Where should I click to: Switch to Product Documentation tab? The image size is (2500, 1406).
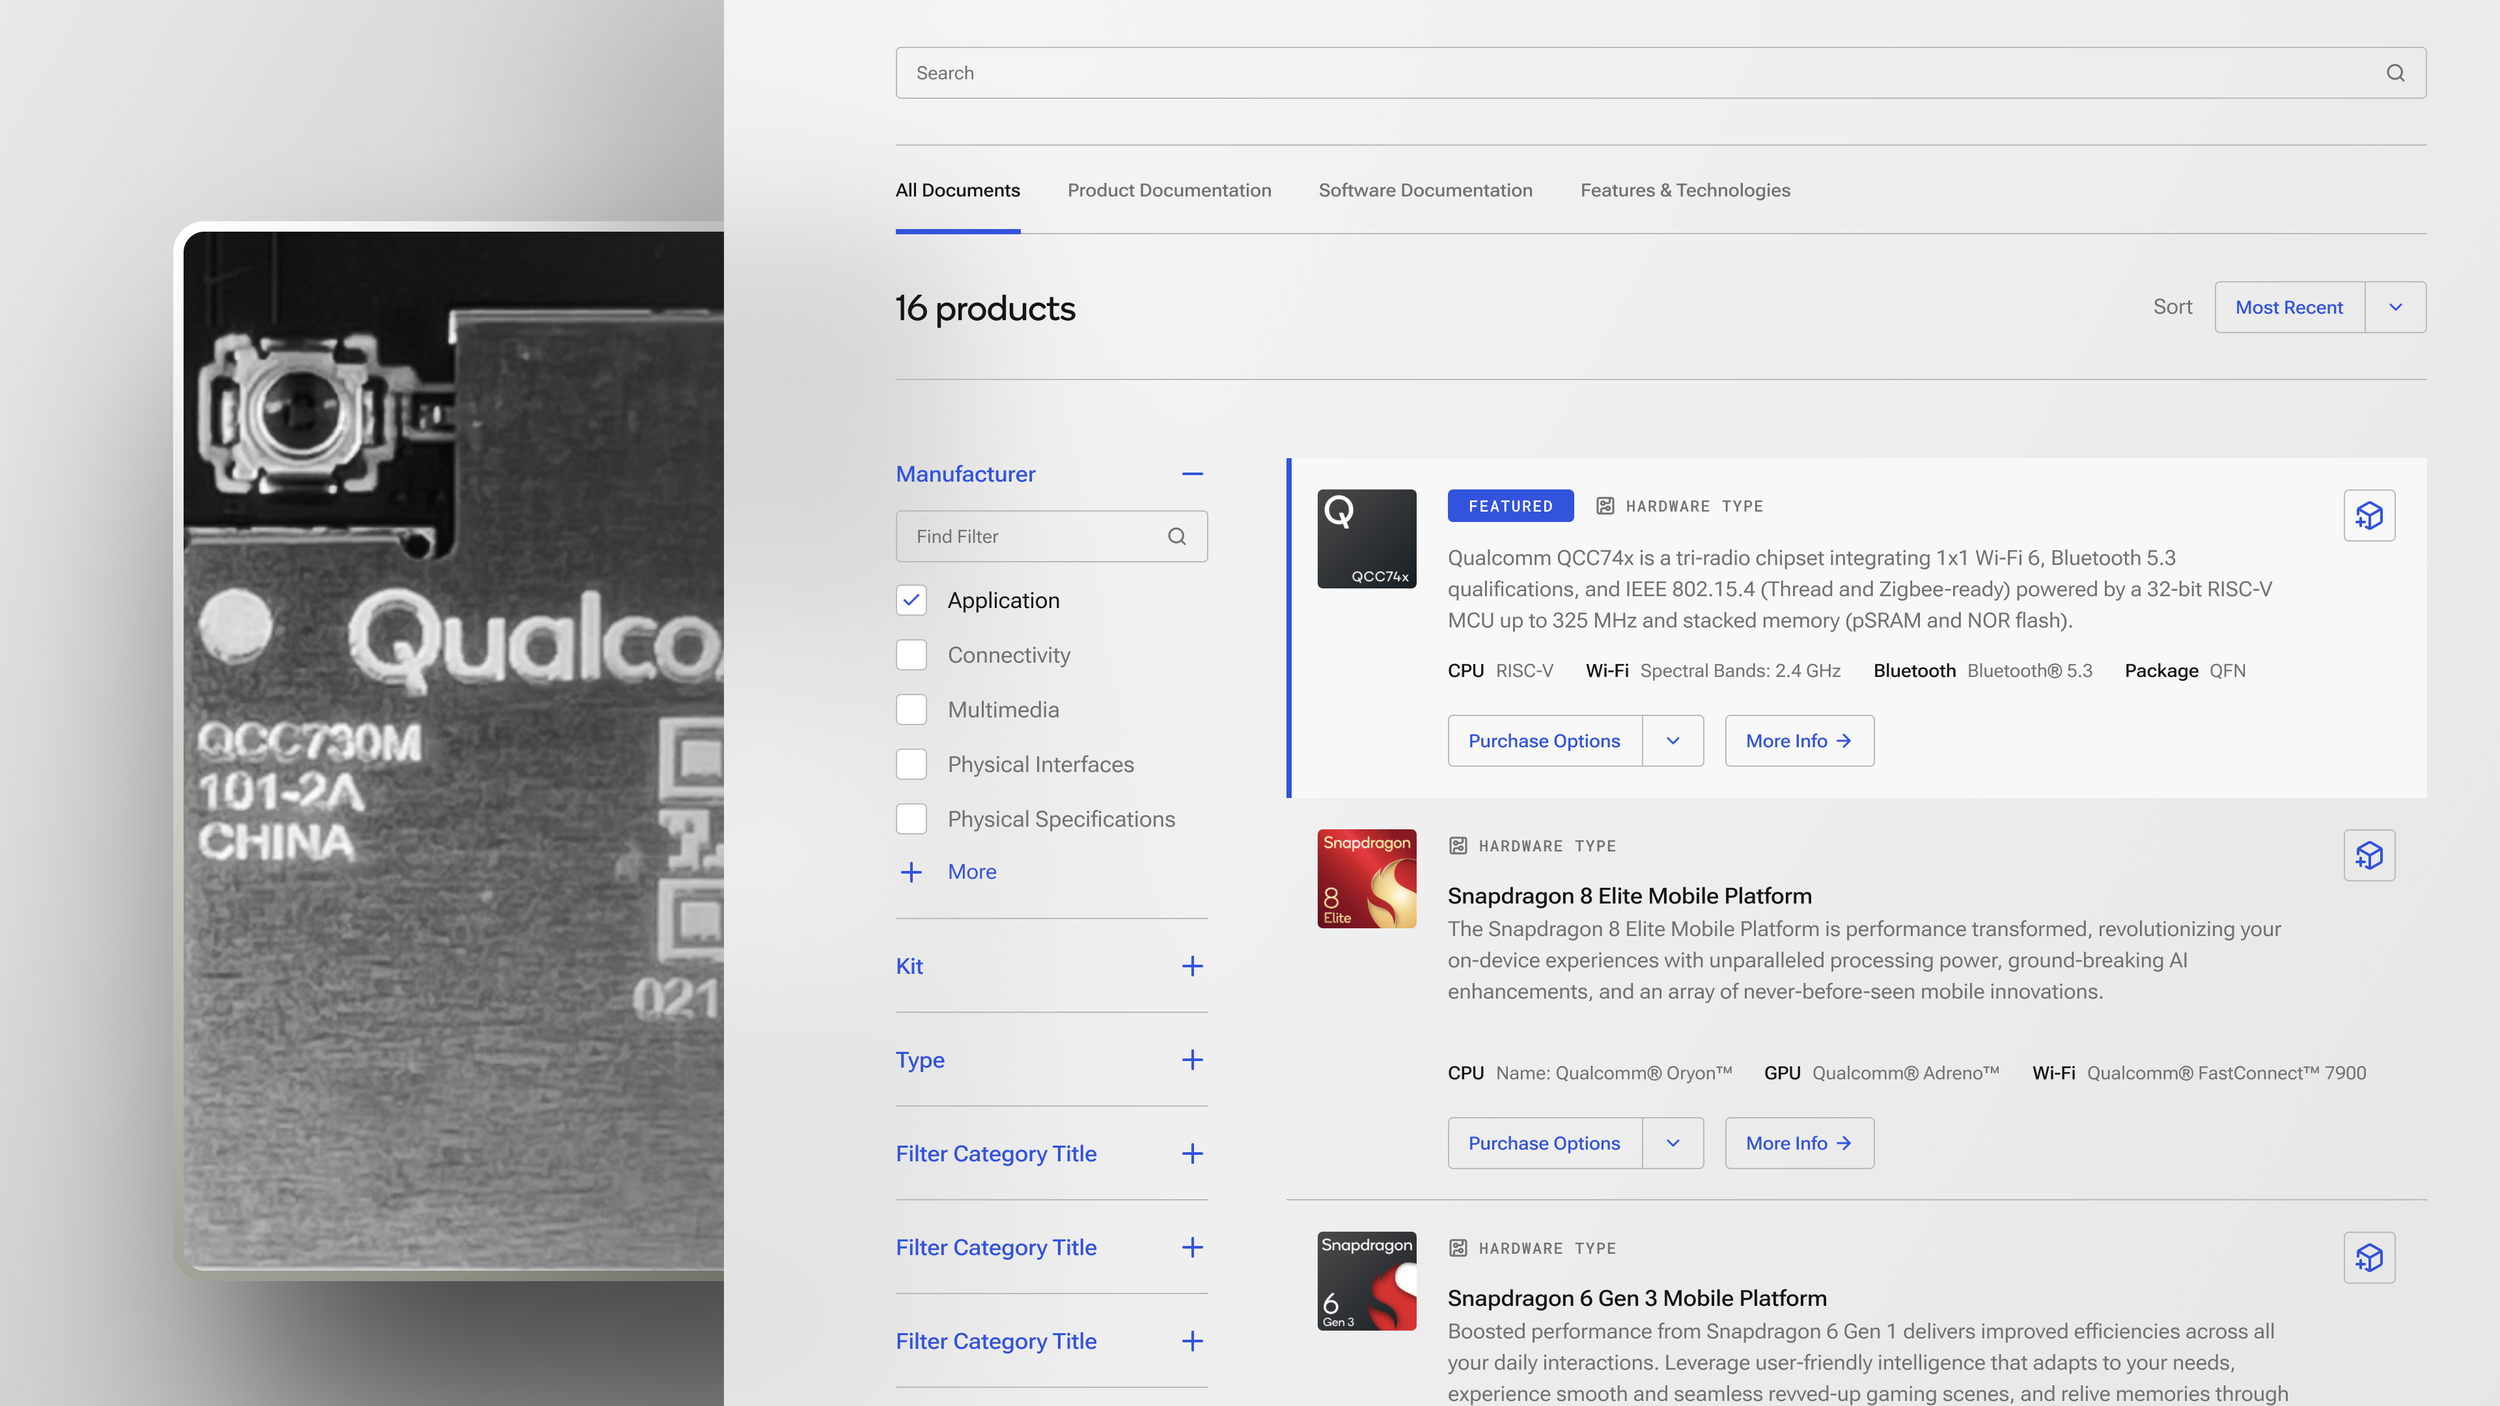coord(1169,190)
